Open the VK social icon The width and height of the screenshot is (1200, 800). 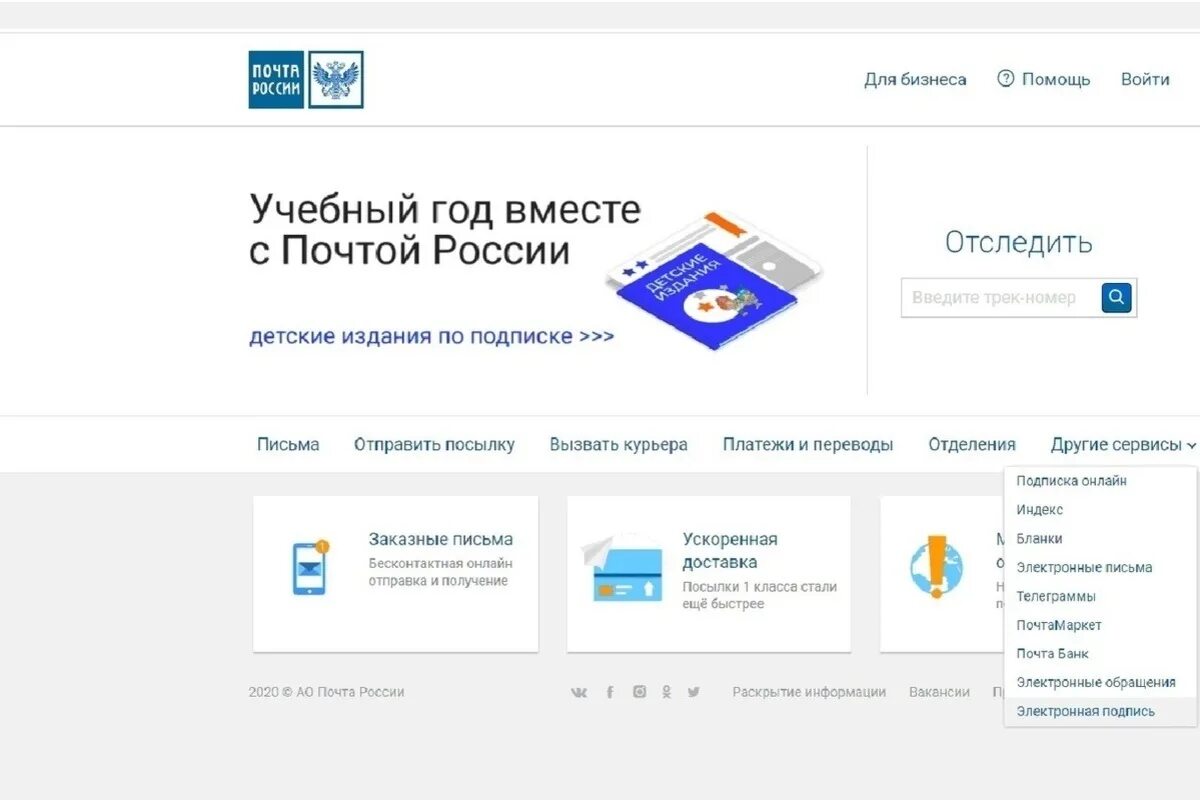pos(579,692)
